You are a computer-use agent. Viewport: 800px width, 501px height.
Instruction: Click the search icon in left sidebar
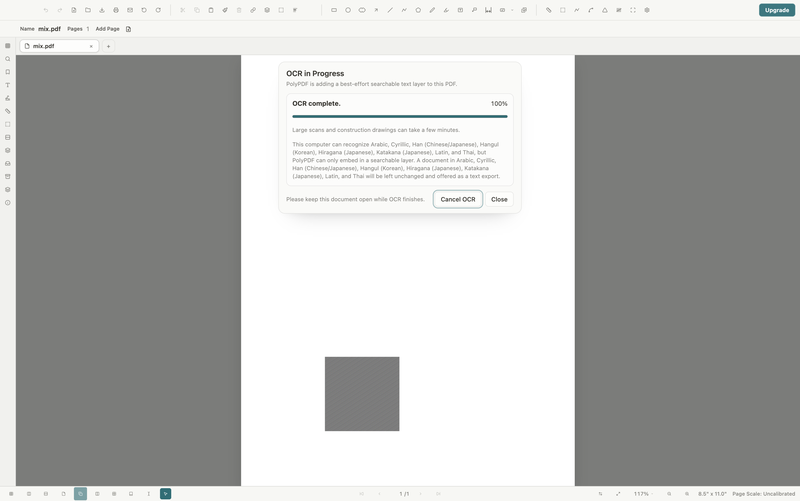click(x=8, y=59)
